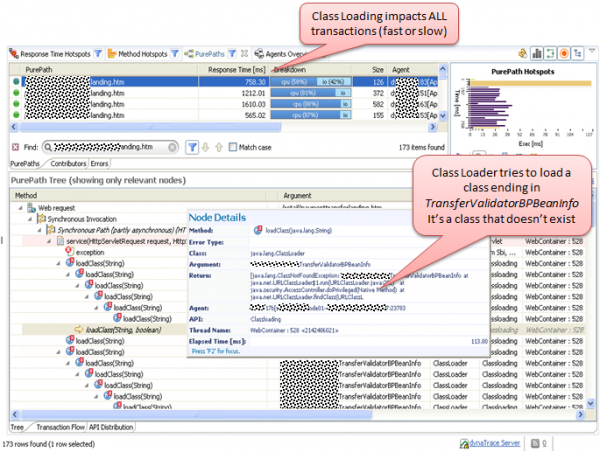Switch to the Response Time Hotspots tab

click(x=55, y=54)
